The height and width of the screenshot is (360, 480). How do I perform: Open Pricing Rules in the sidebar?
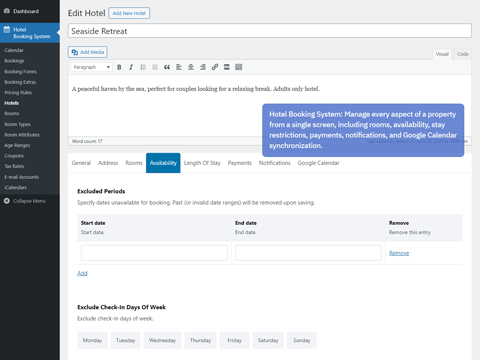pyautogui.click(x=18, y=93)
